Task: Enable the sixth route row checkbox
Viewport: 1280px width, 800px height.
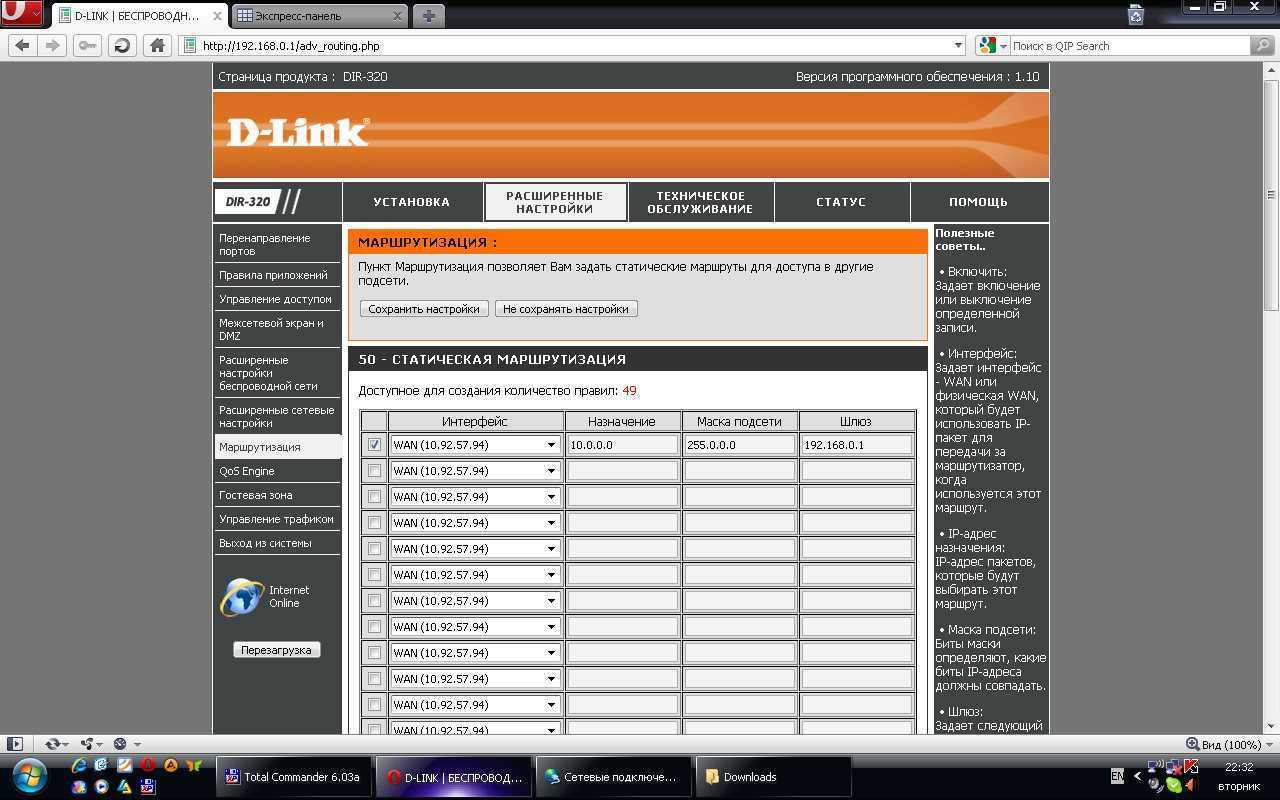Action: 374,575
